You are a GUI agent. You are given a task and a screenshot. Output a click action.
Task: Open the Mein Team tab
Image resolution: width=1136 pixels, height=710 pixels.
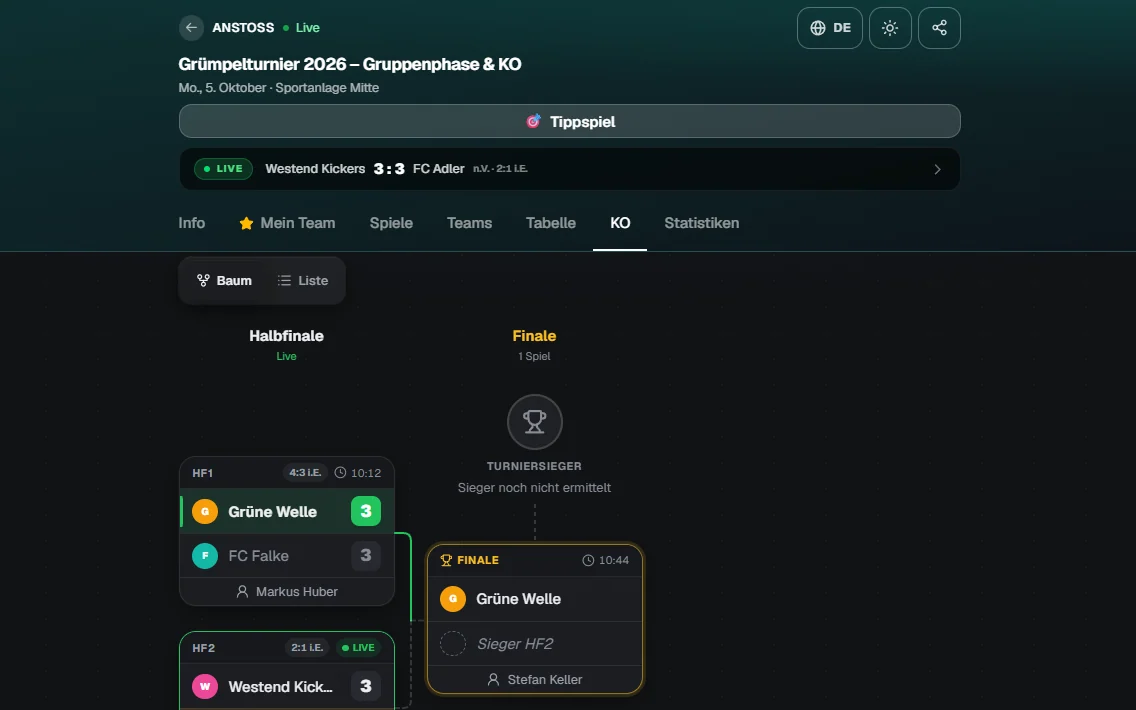[288, 223]
